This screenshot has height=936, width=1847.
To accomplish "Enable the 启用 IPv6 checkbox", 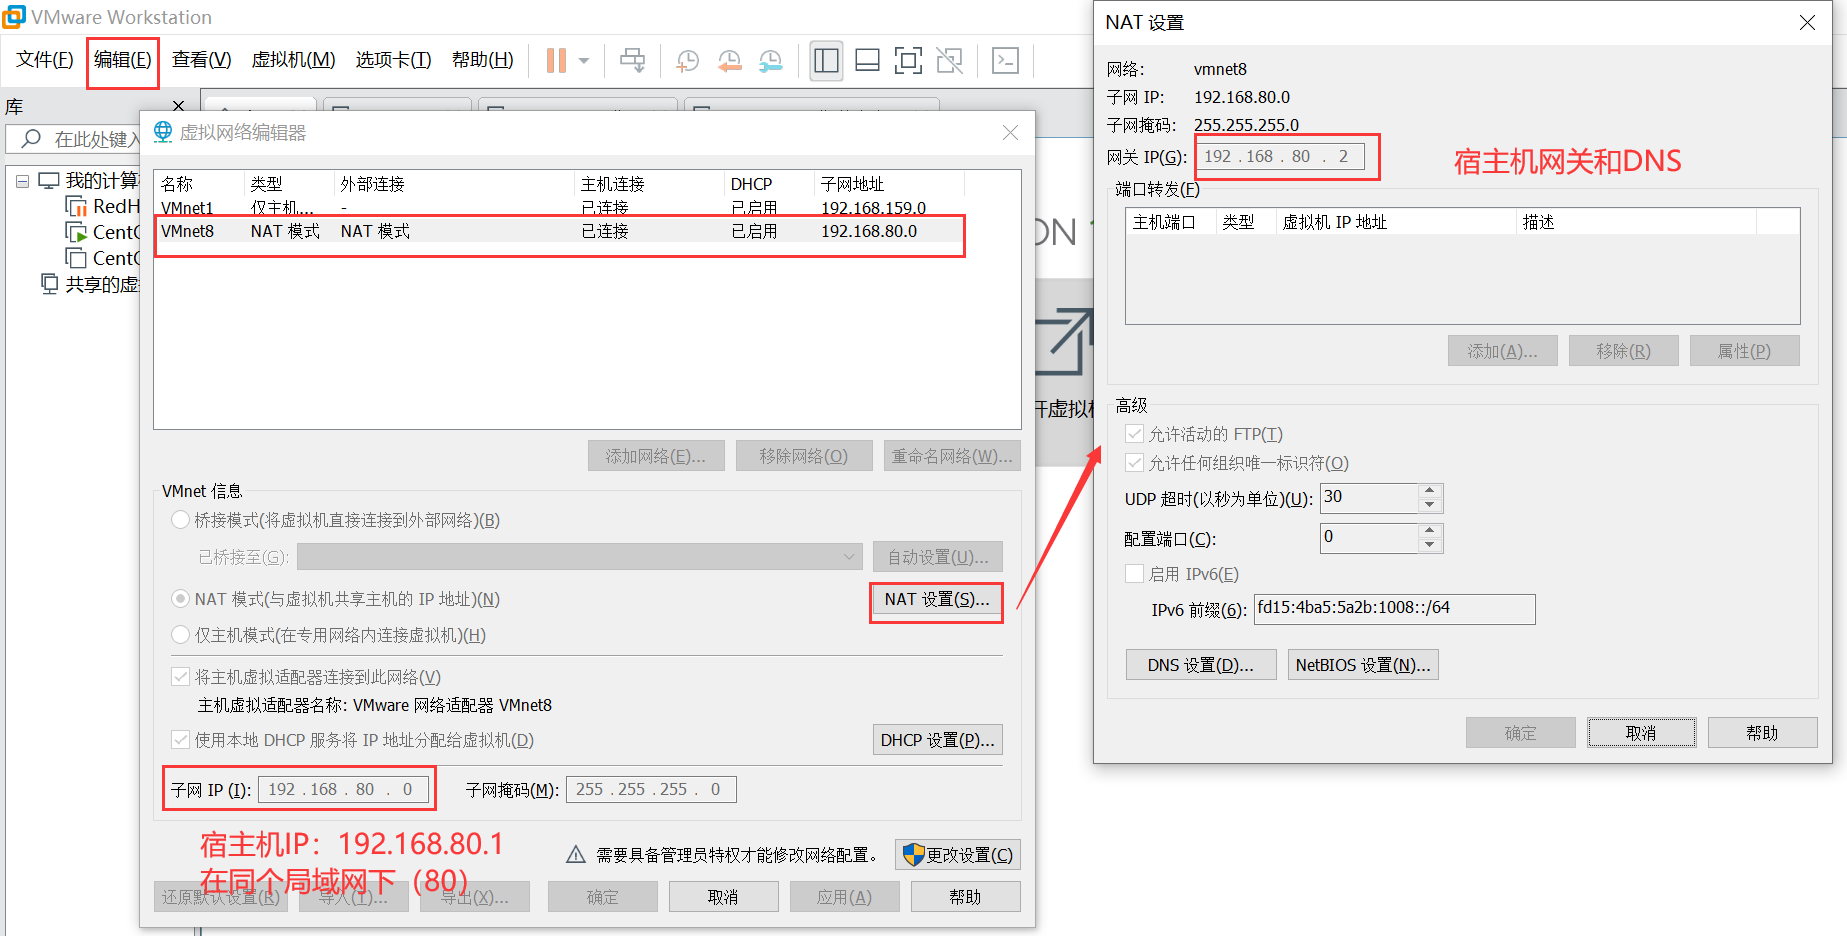I will coord(1134,574).
